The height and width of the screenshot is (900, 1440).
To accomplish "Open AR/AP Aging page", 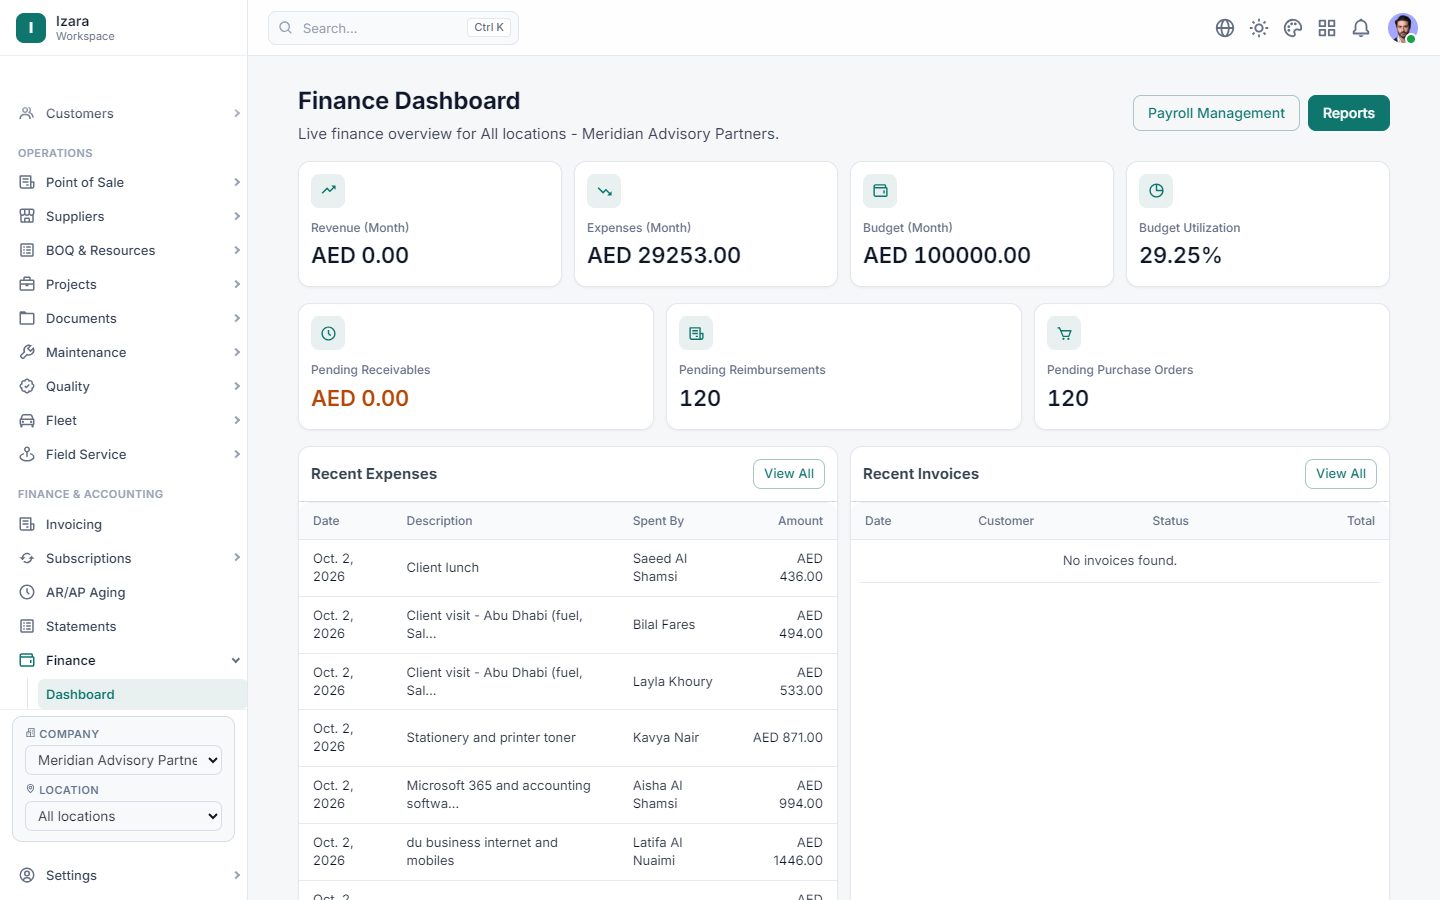I will point(124,592).
